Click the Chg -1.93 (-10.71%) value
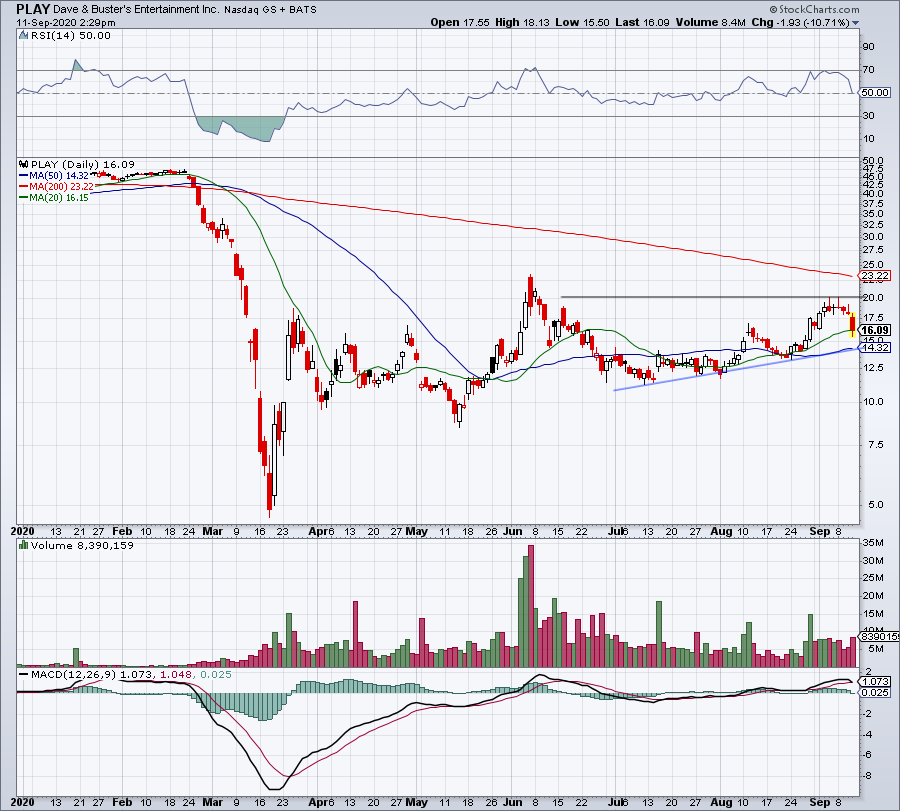Viewport: 900px width, 811px height. [x=800, y=23]
